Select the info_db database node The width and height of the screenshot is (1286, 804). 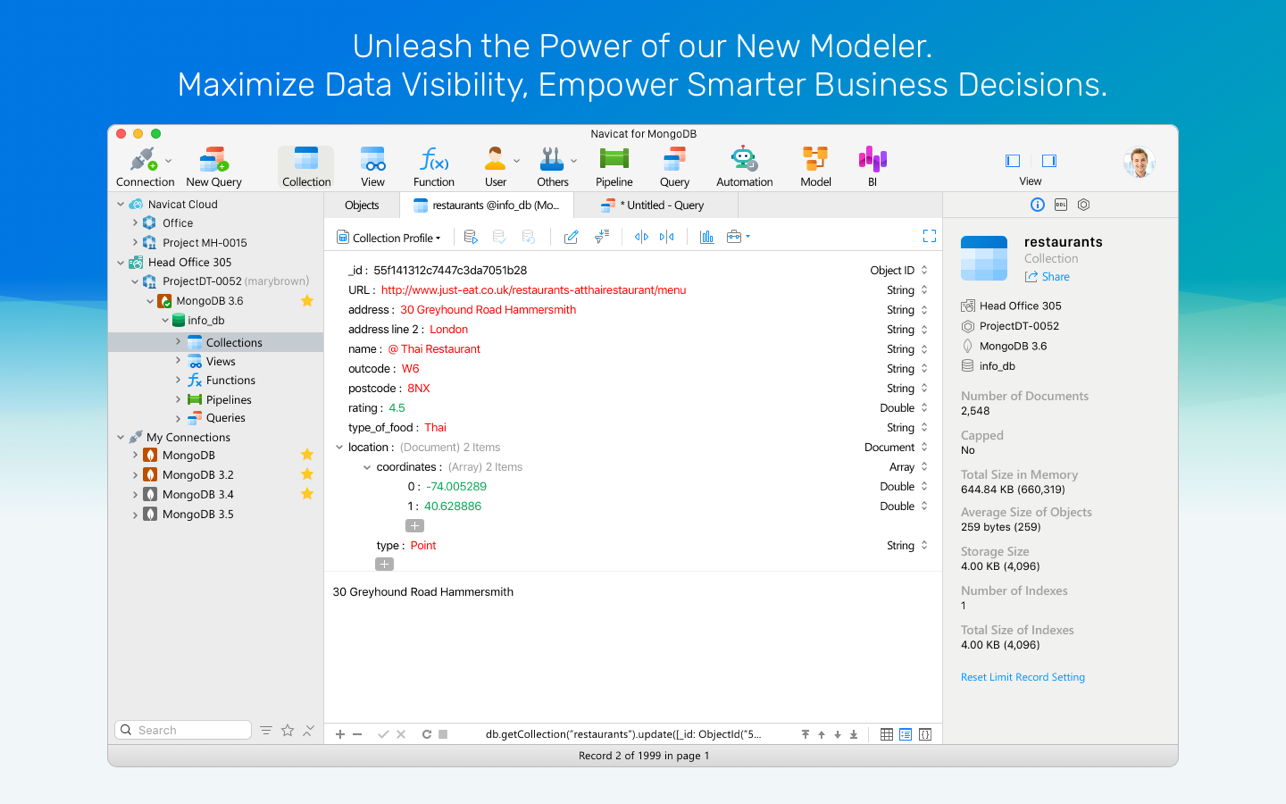(206, 320)
